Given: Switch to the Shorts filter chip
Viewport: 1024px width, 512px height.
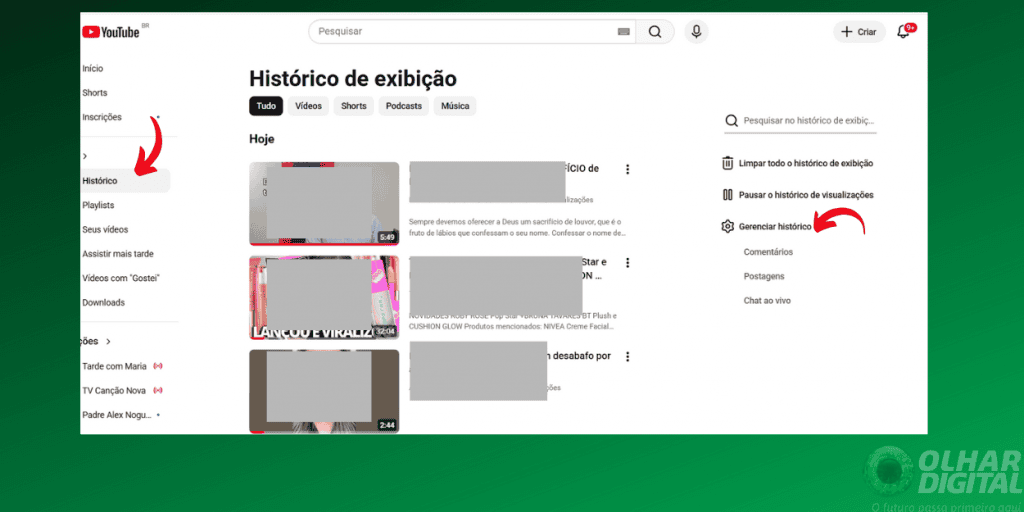Looking at the screenshot, I should coord(354,106).
